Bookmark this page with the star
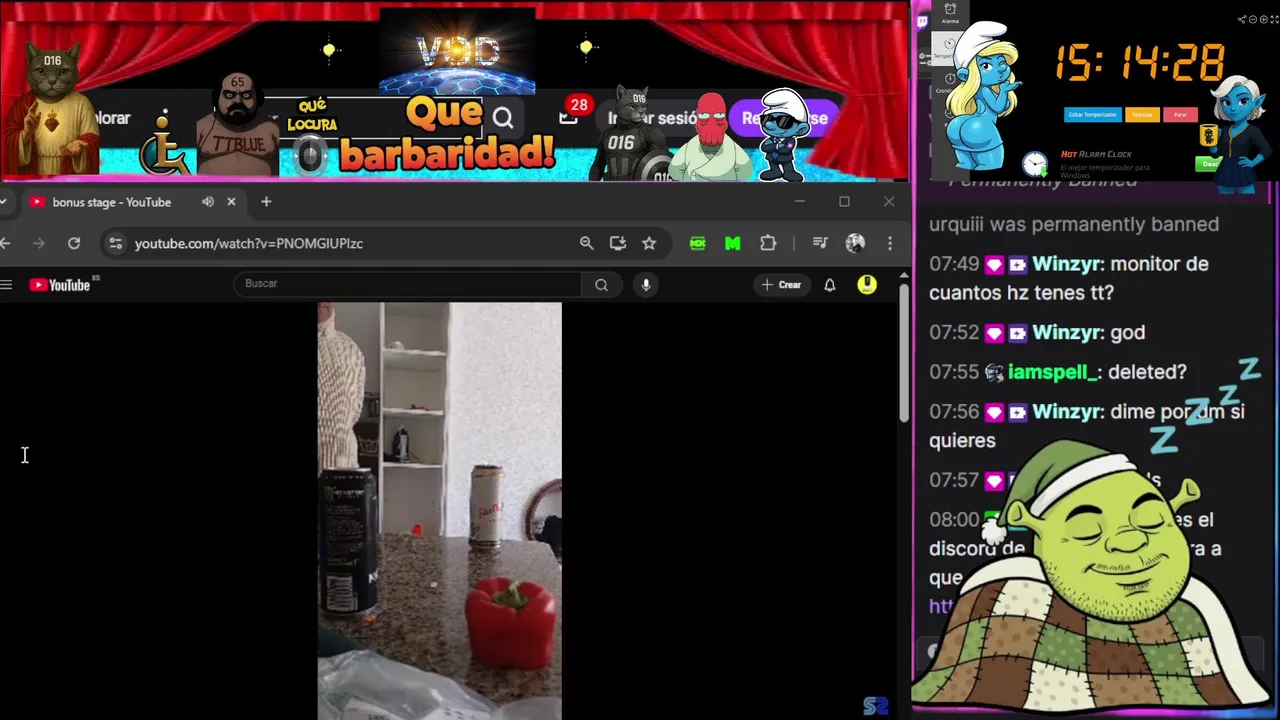 (x=649, y=243)
